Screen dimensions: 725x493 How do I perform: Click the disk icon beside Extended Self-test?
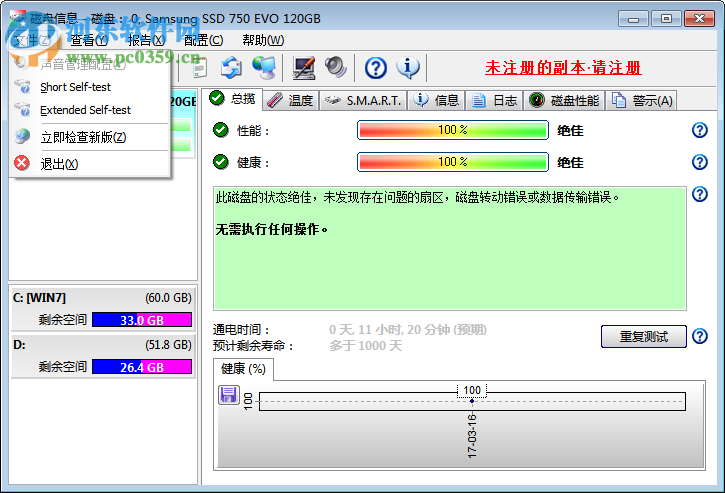tap(22, 110)
